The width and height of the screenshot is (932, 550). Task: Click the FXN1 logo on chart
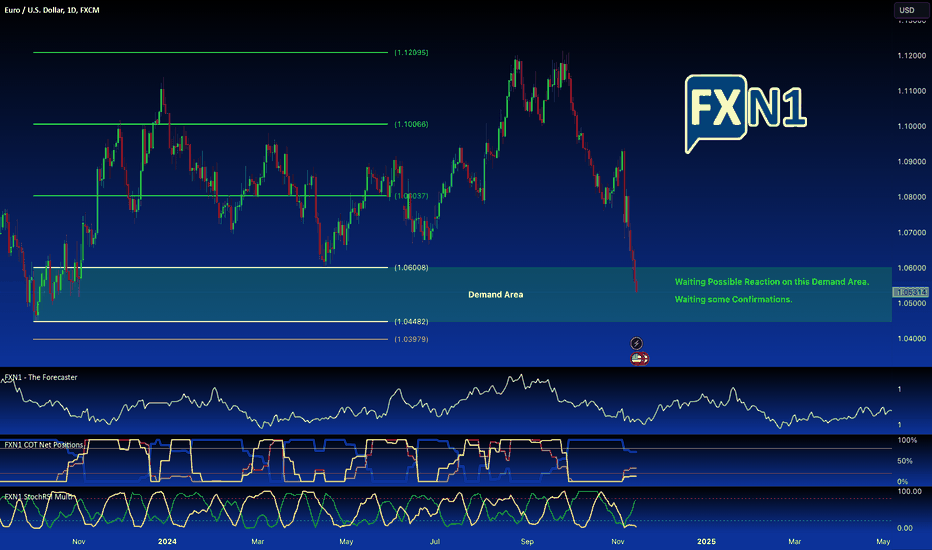coord(745,112)
